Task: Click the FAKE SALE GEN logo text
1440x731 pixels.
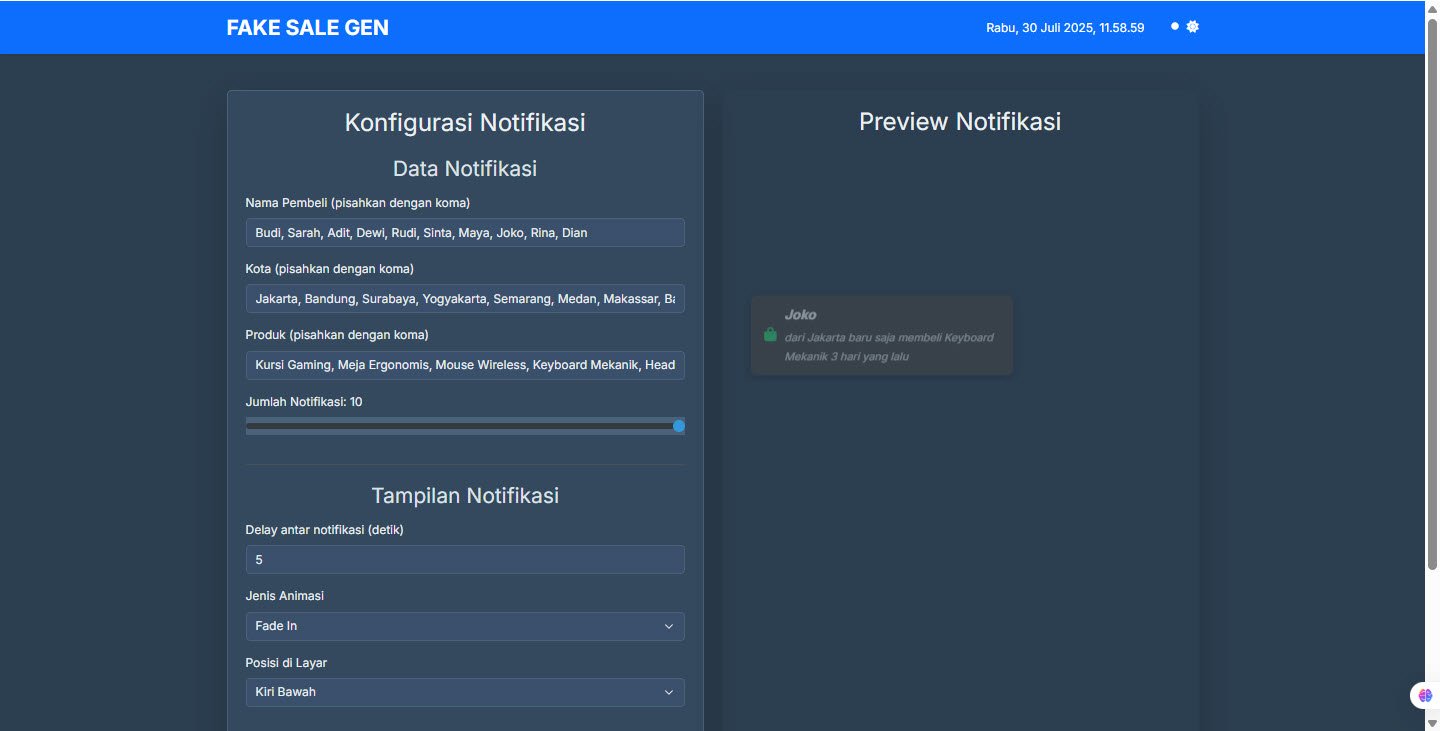Action: tap(308, 28)
